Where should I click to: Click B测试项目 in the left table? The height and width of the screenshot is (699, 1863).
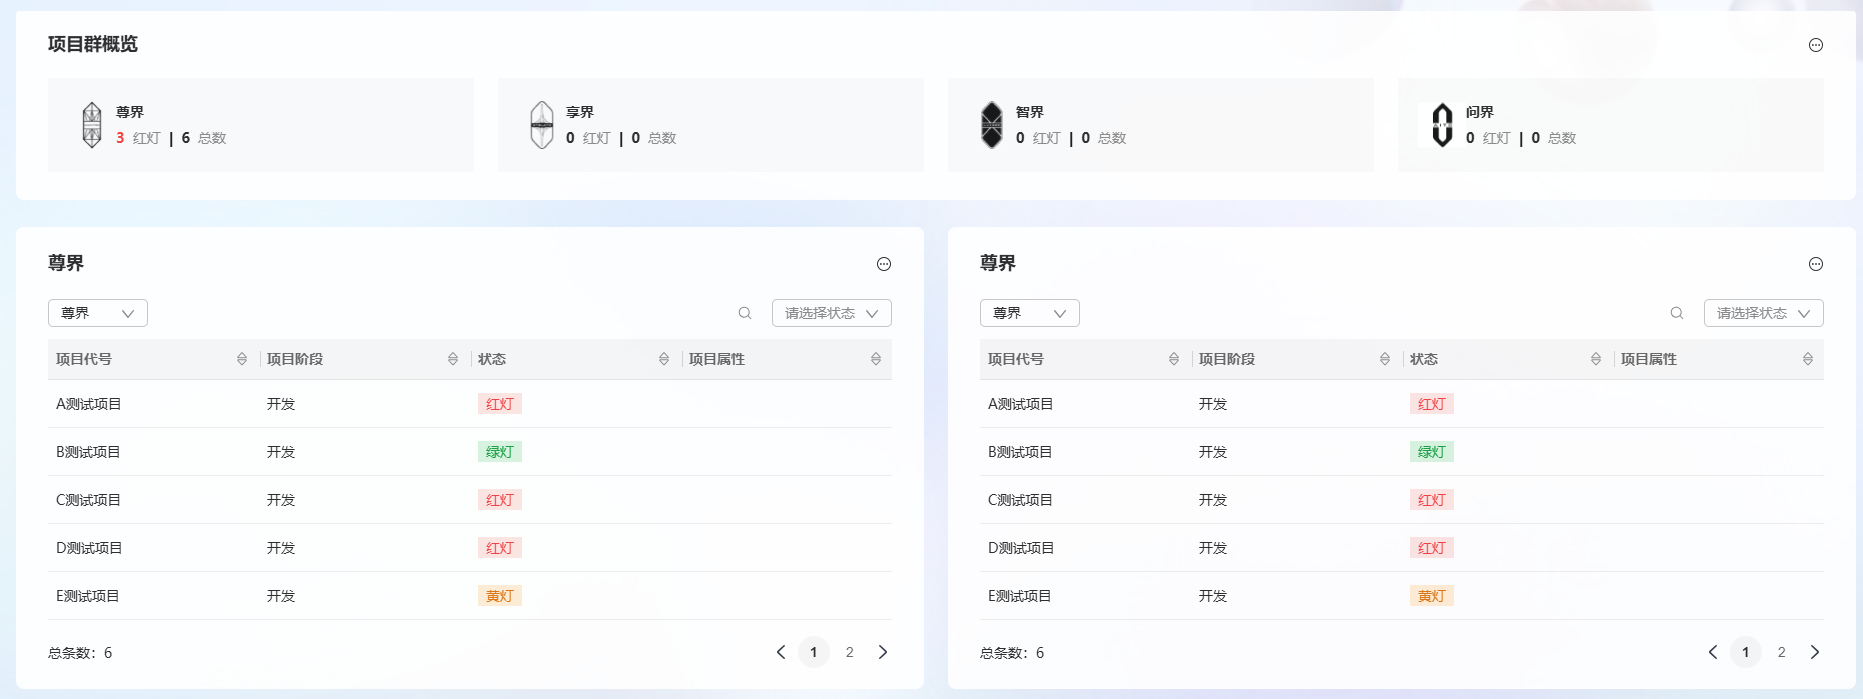(89, 452)
